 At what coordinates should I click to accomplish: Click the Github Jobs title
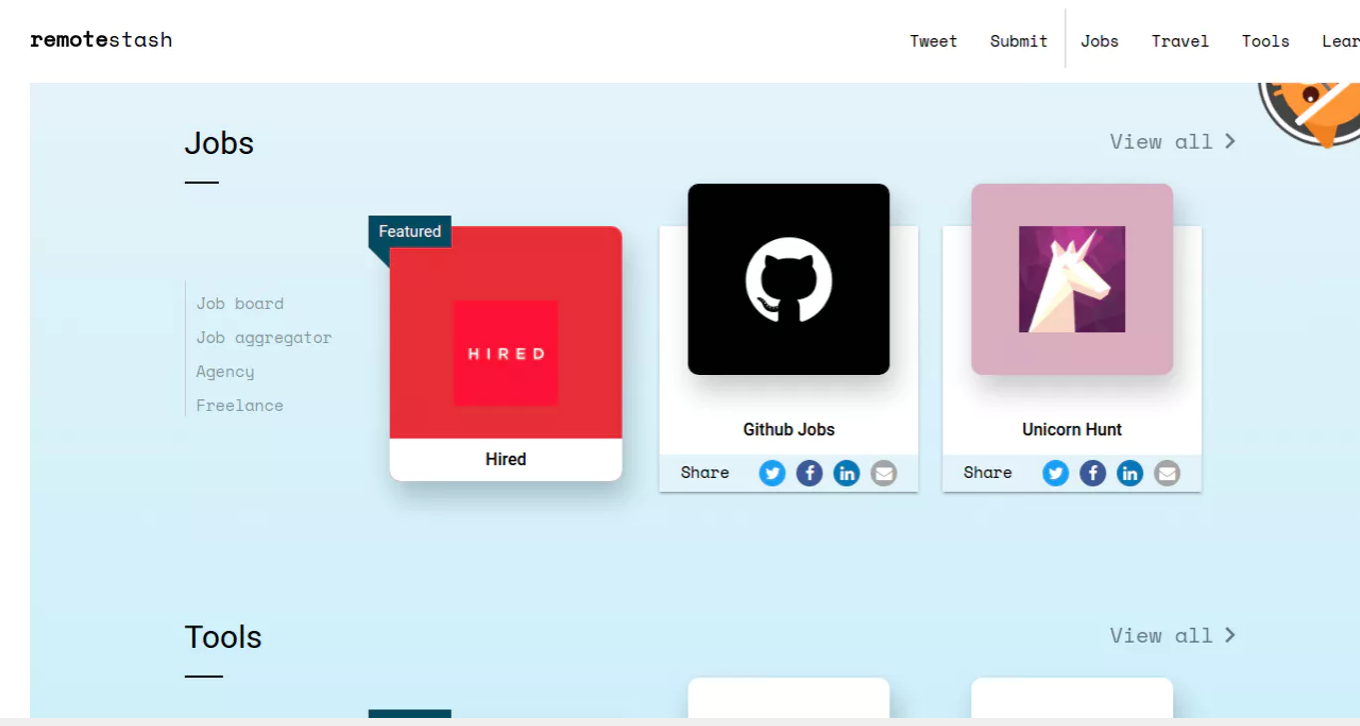click(x=789, y=429)
